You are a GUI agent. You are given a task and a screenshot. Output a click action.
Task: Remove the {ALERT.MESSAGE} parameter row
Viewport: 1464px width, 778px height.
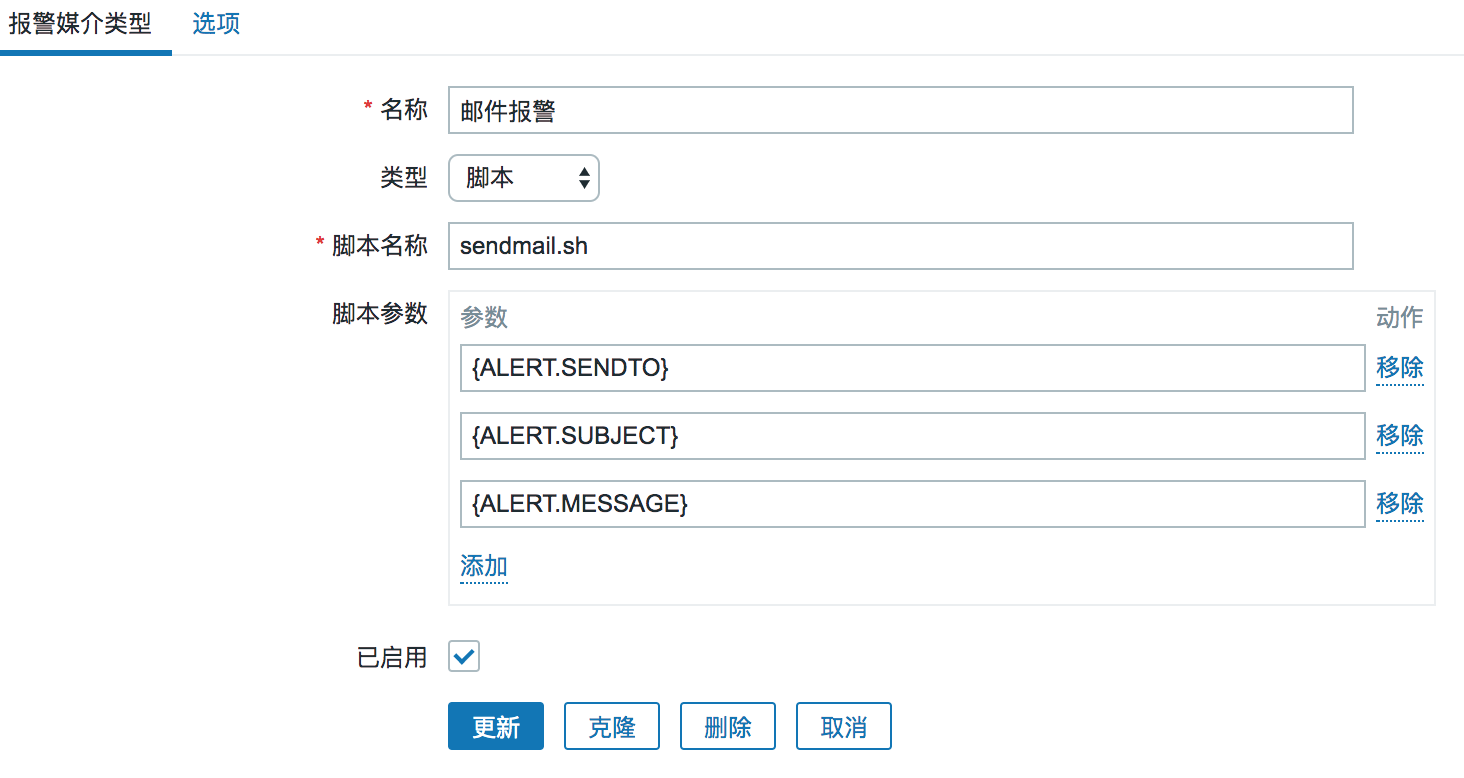pyautogui.click(x=1399, y=504)
